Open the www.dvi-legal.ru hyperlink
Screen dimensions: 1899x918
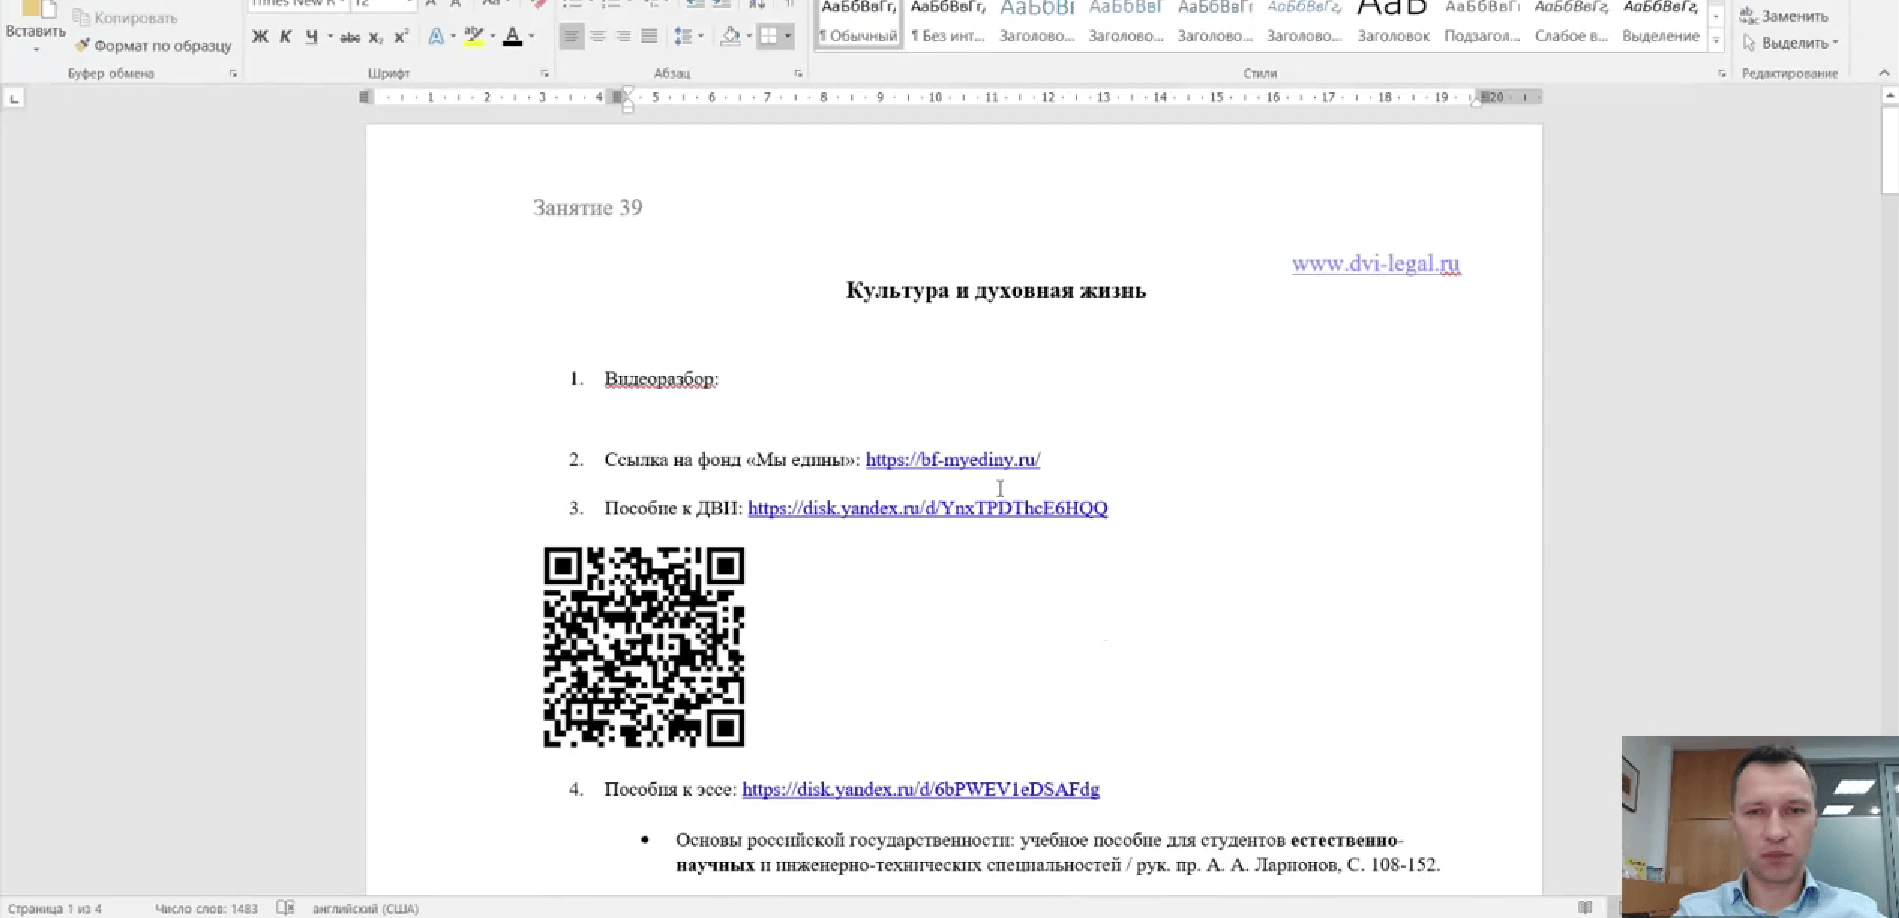(1375, 264)
